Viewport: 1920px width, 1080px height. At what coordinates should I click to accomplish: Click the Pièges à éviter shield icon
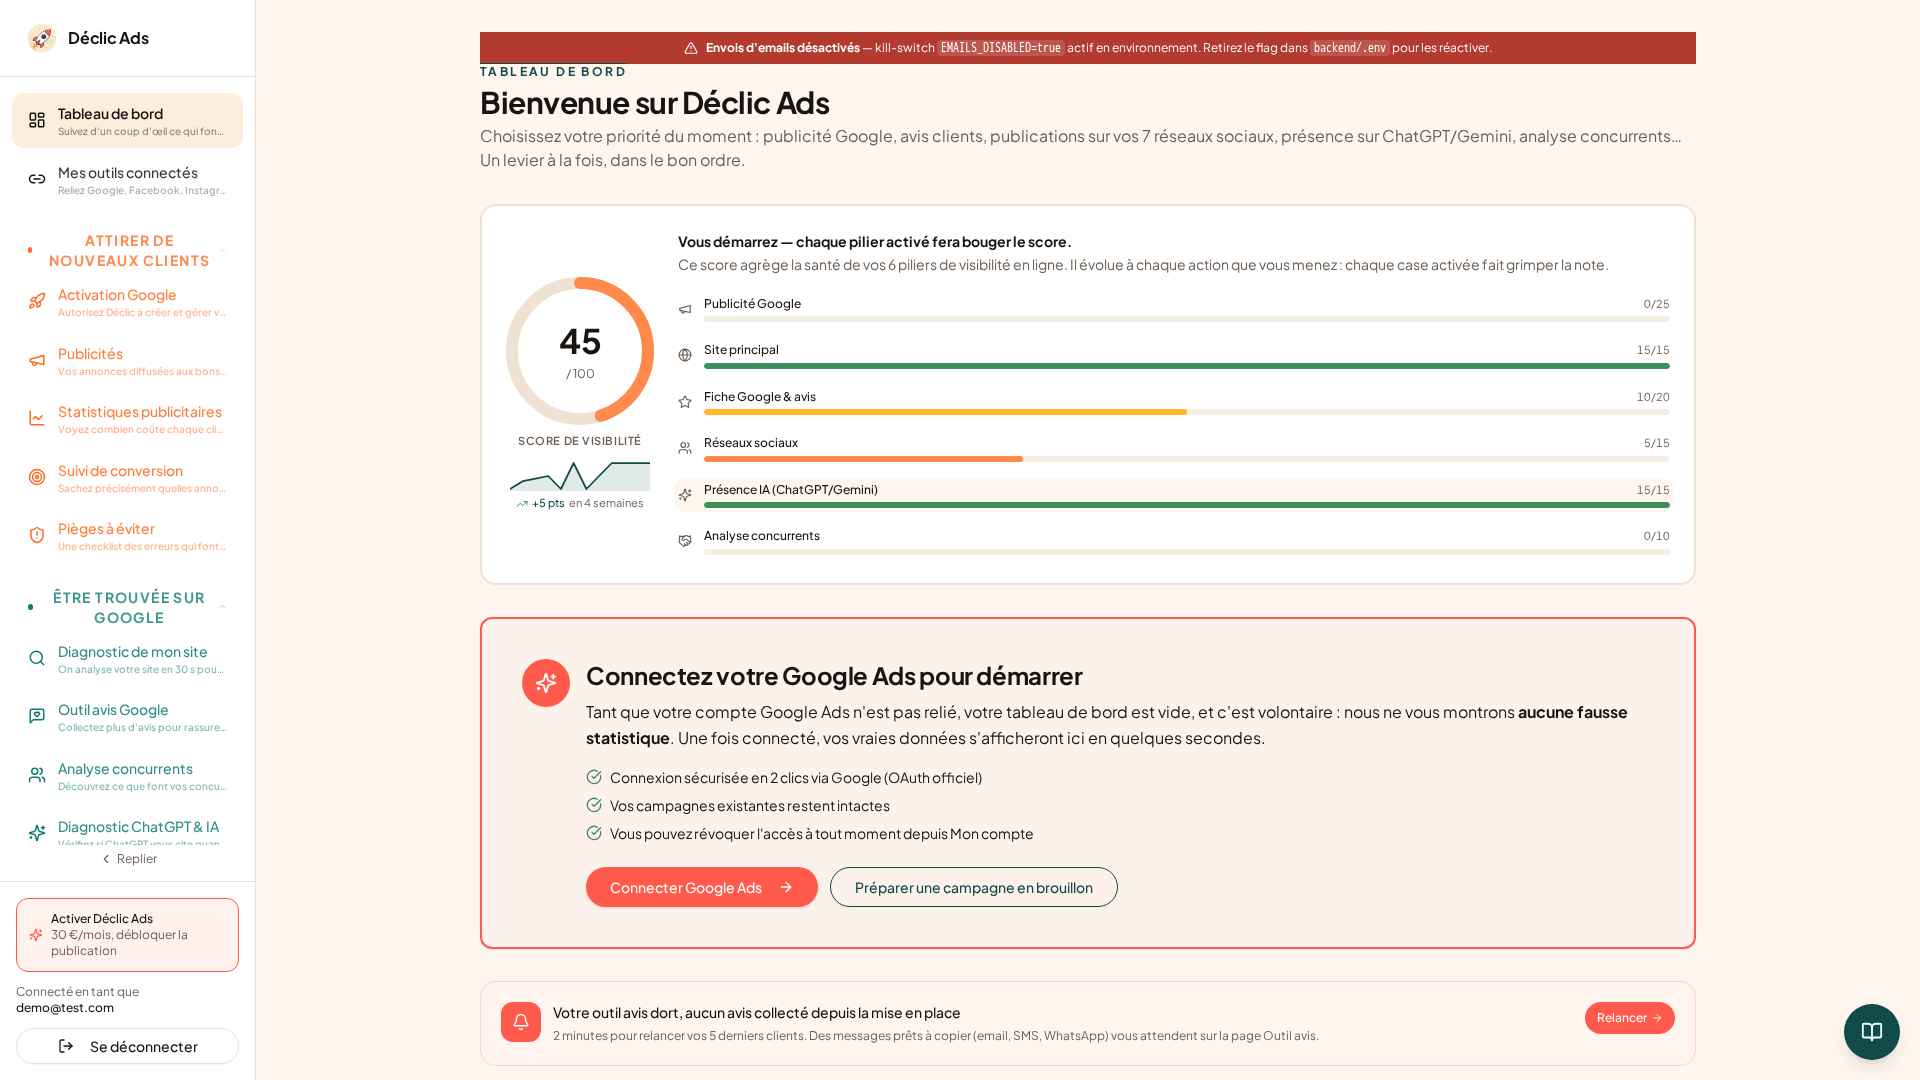coord(37,535)
